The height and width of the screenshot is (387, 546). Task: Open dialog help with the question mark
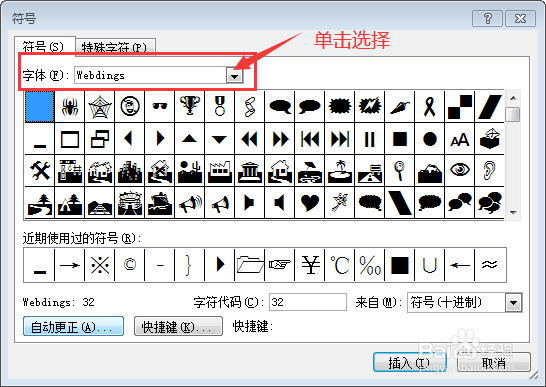pos(487,18)
